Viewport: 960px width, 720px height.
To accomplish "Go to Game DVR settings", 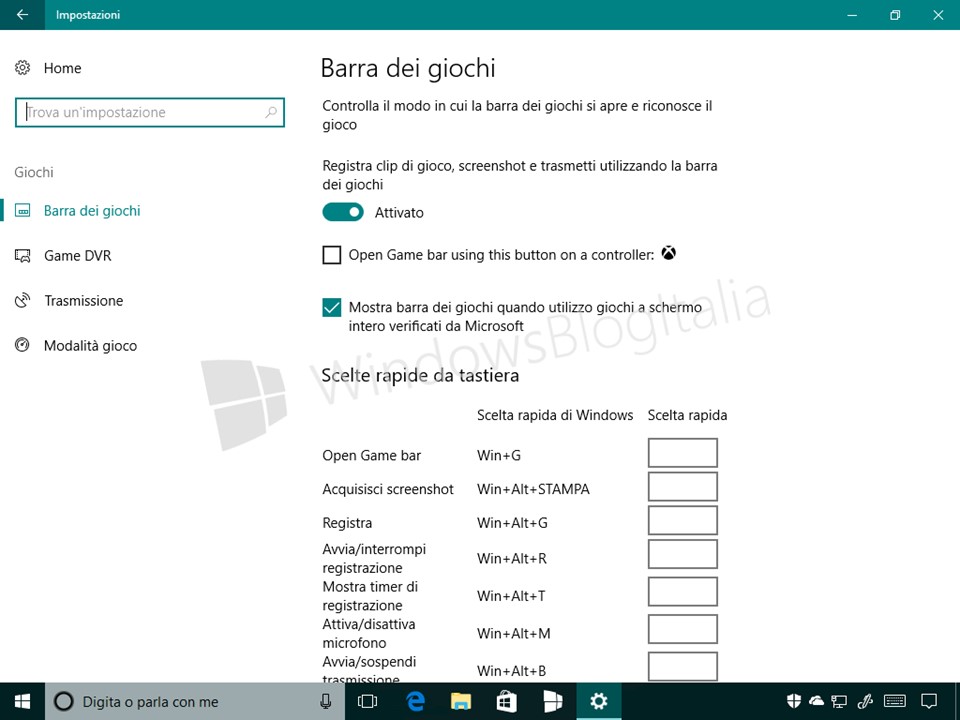I will point(78,256).
